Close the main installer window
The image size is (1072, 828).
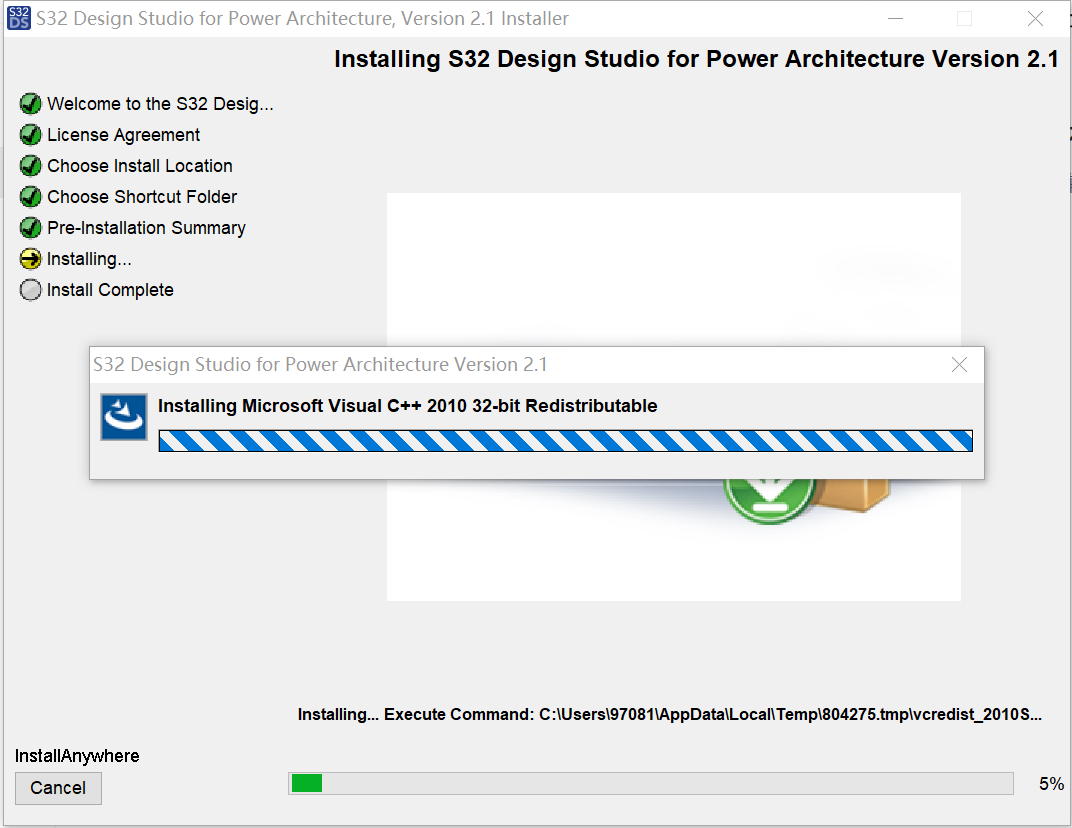pos(1036,18)
